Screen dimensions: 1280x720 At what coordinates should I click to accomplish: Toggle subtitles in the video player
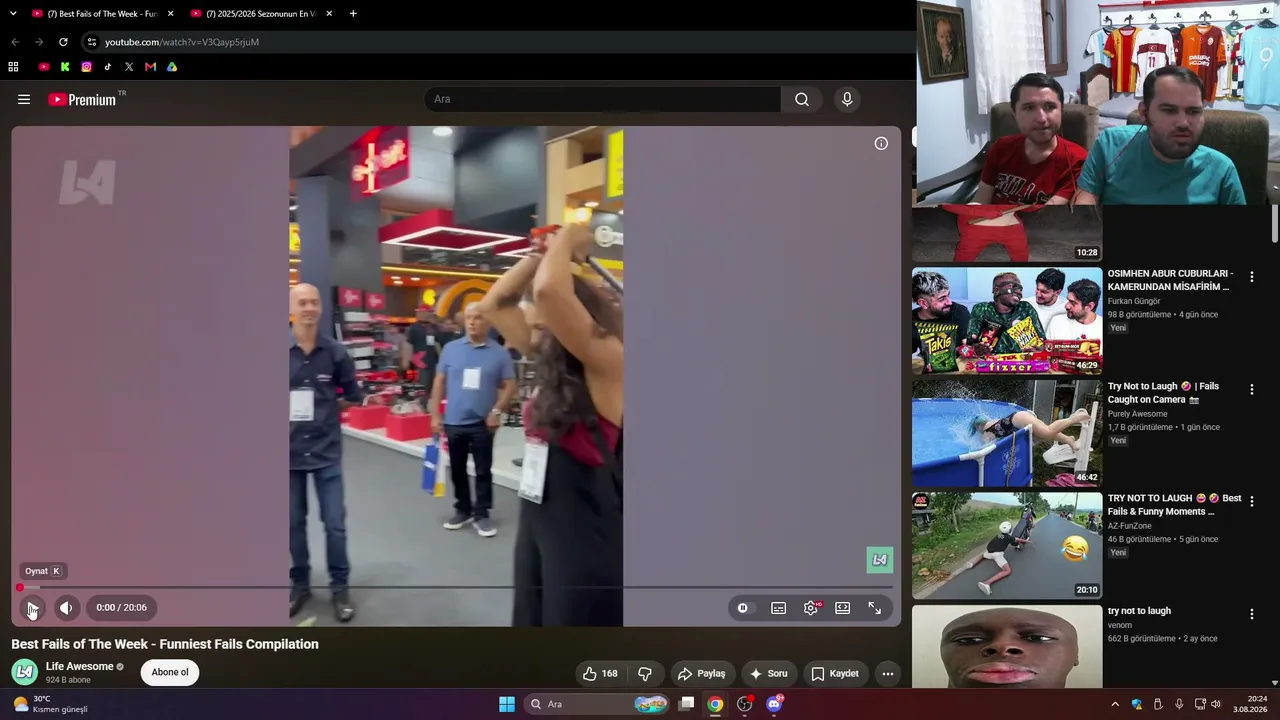[778, 608]
